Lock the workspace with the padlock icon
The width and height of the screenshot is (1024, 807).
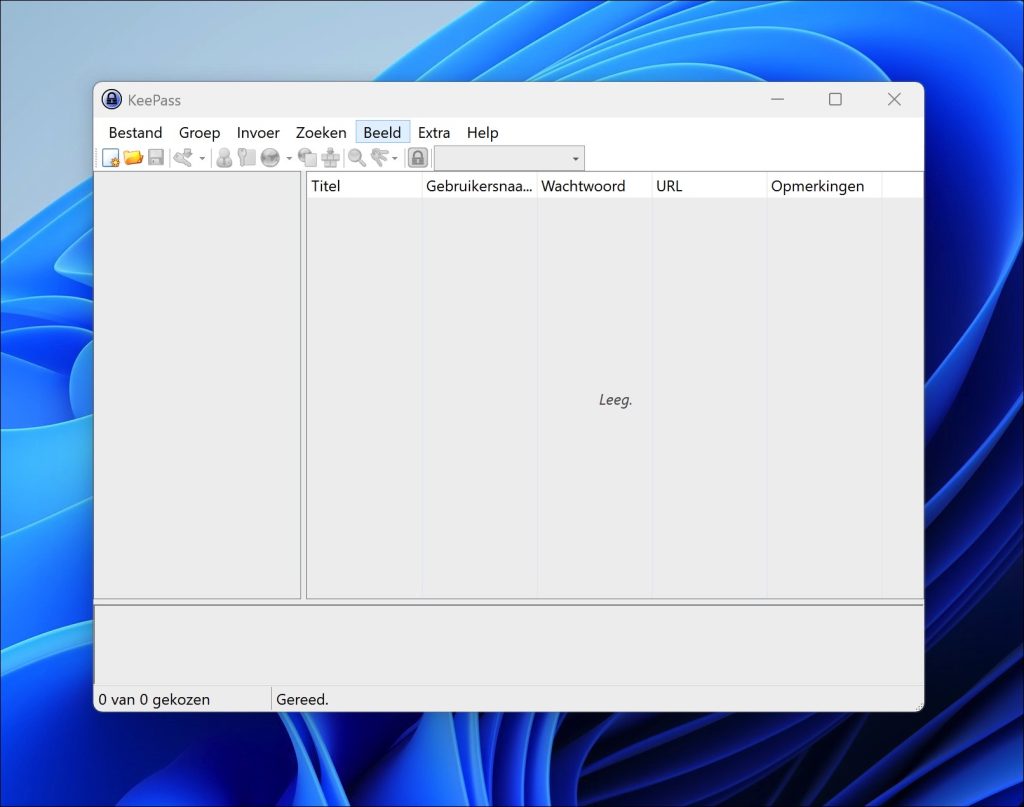coord(418,157)
